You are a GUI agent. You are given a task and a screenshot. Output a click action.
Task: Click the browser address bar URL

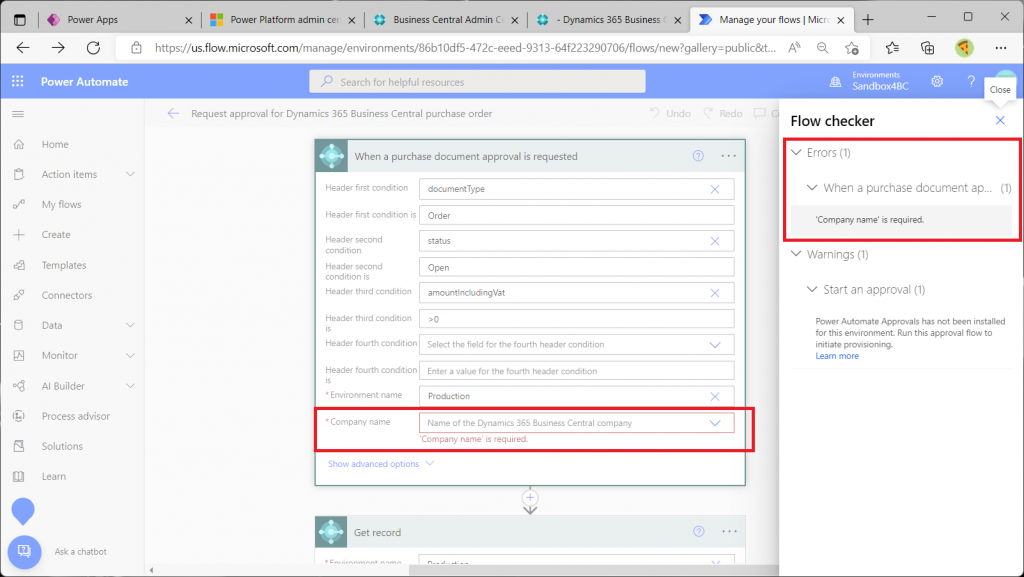point(465,48)
